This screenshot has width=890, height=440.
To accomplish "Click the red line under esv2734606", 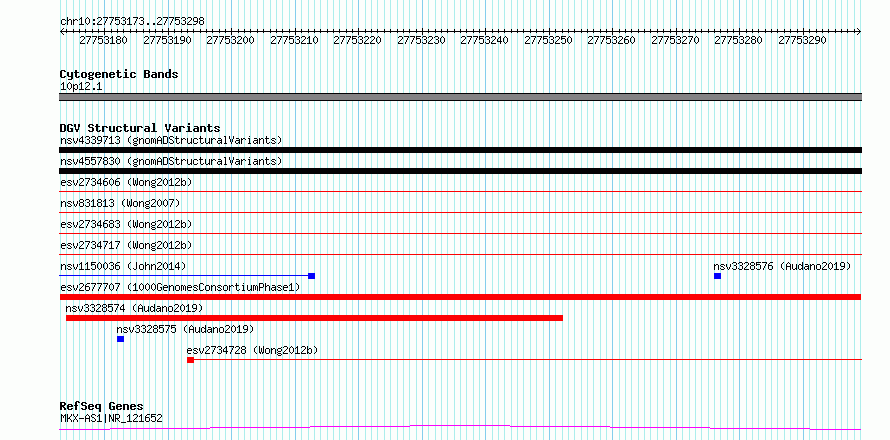I will pyautogui.click(x=460, y=191).
